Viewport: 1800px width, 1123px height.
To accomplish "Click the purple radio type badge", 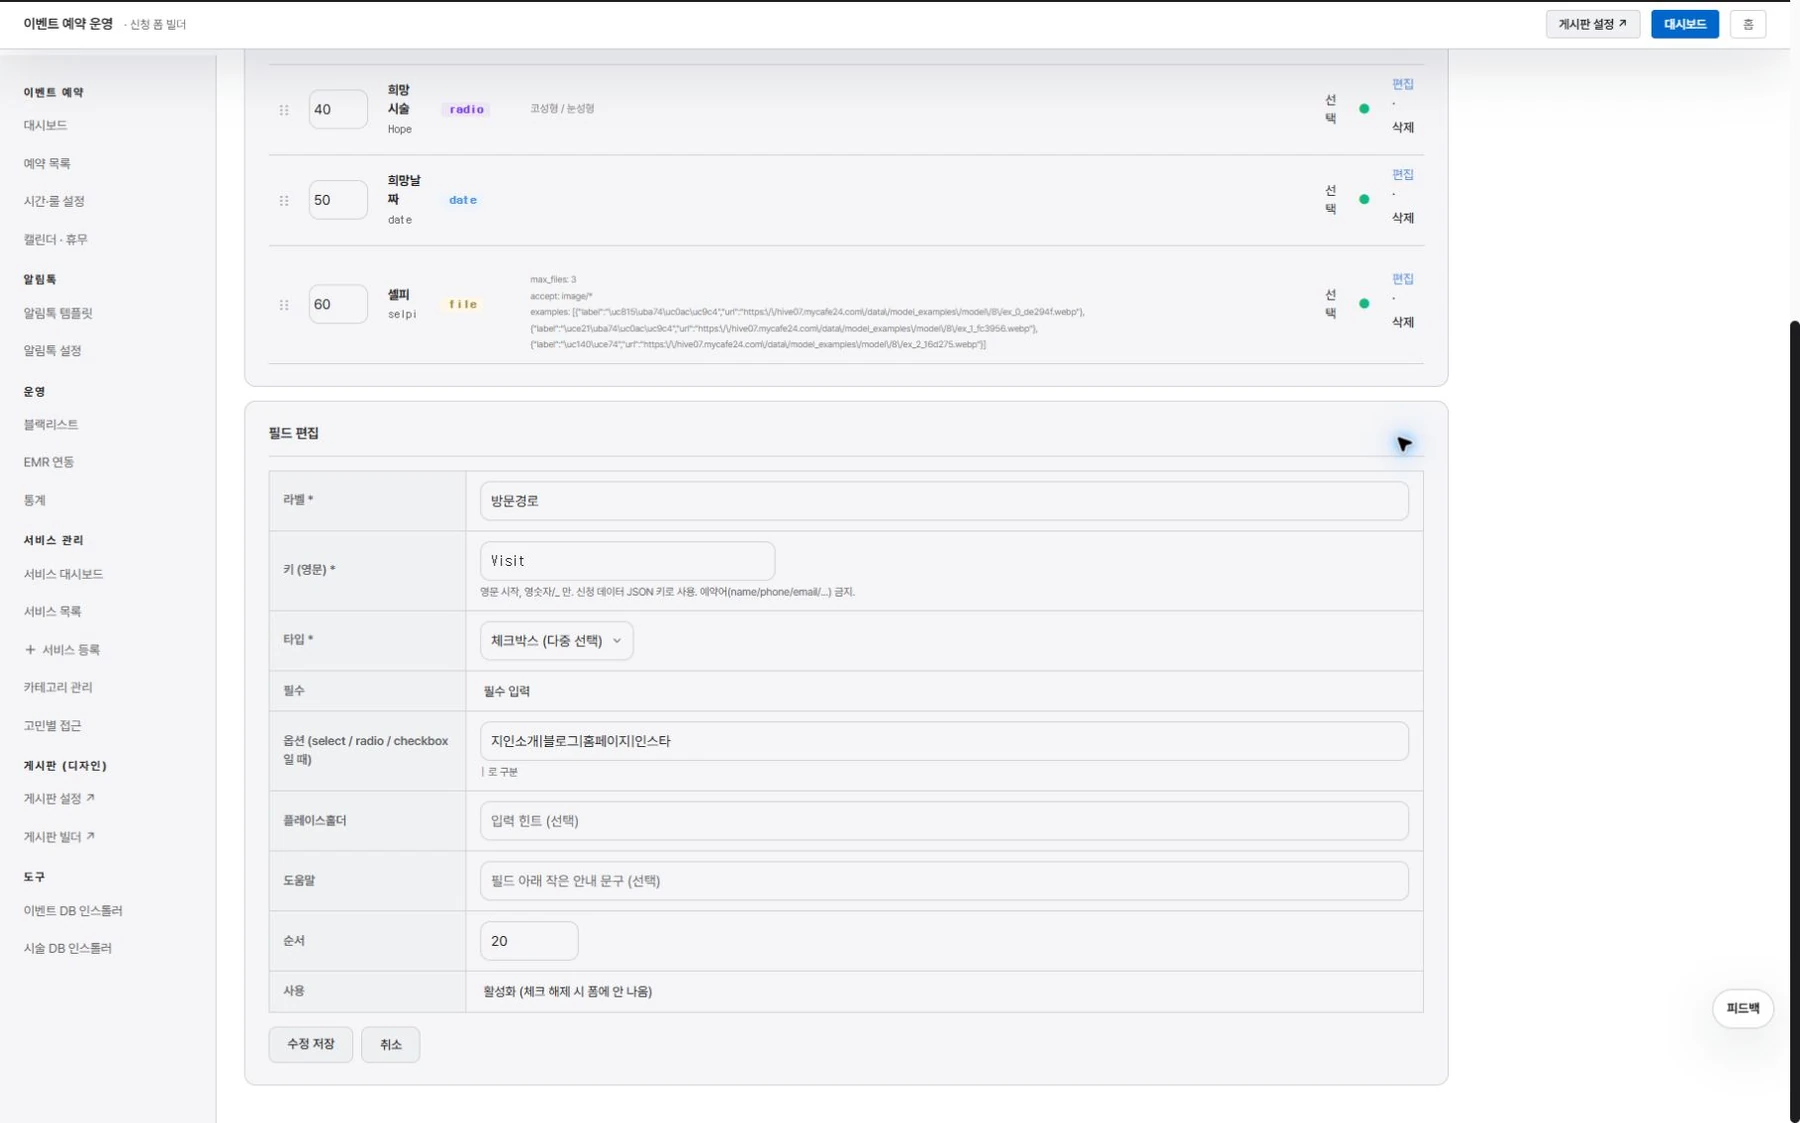I will (466, 110).
